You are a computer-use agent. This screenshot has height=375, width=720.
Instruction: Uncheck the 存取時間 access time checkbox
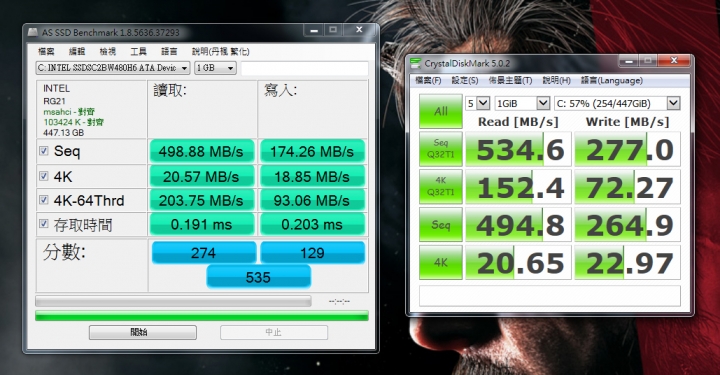pos(44,224)
